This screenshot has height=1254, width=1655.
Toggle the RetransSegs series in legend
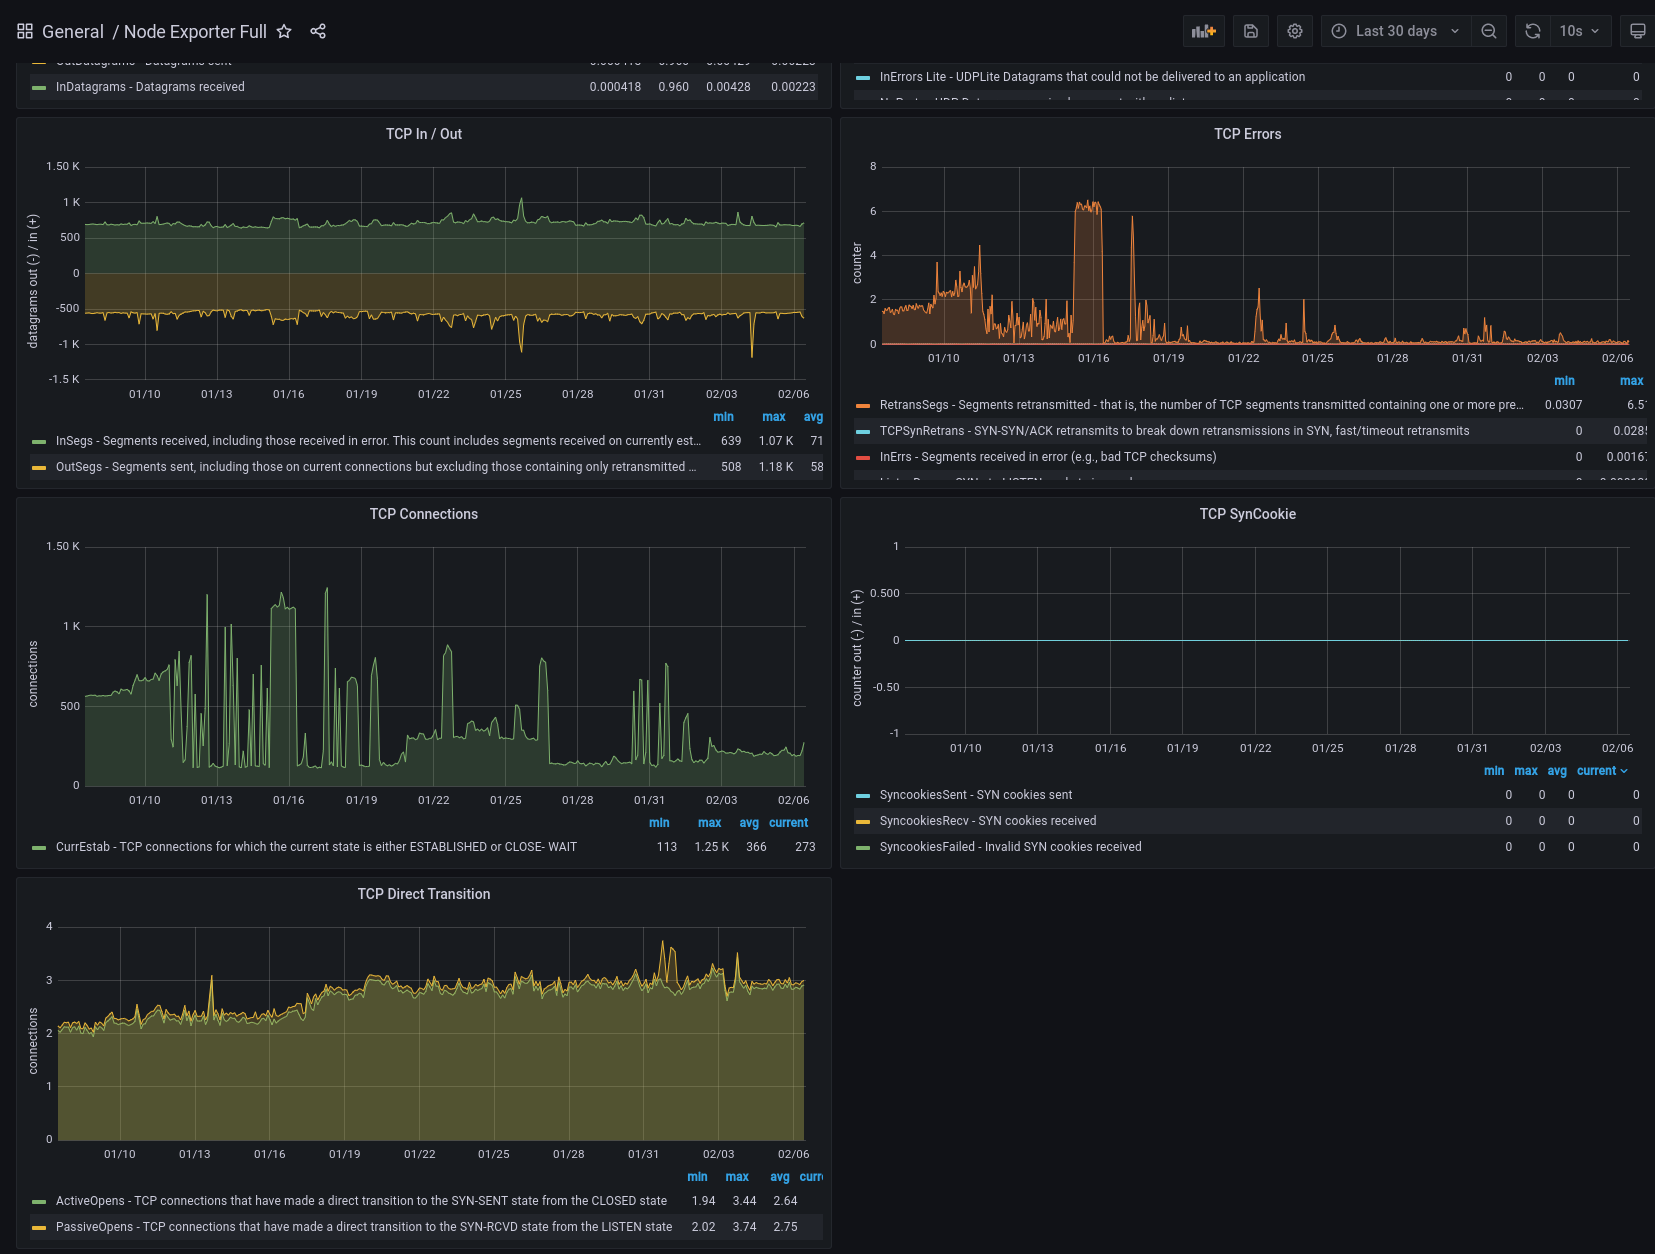tap(1201, 405)
